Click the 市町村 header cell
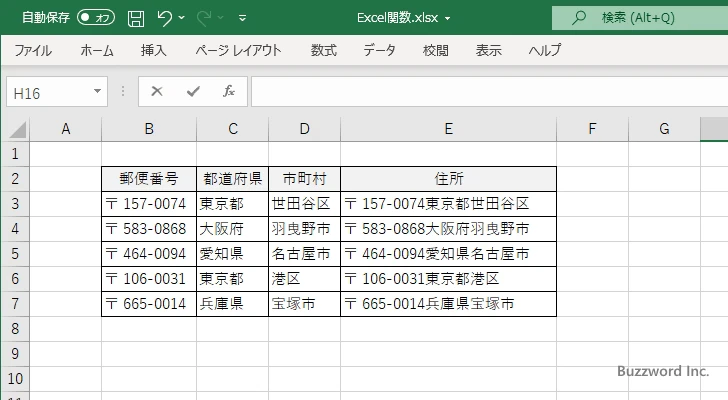Screen dimensions: 728x400 point(305,179)
